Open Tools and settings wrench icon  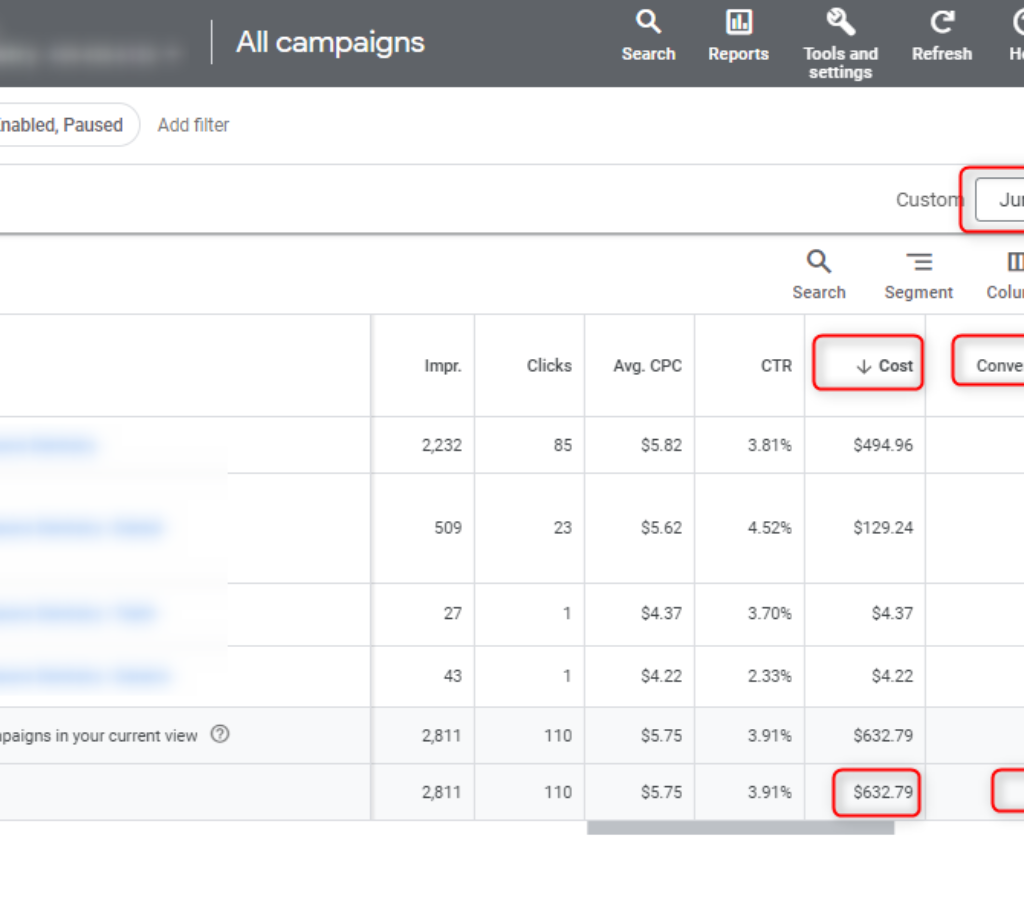[840, 22]
